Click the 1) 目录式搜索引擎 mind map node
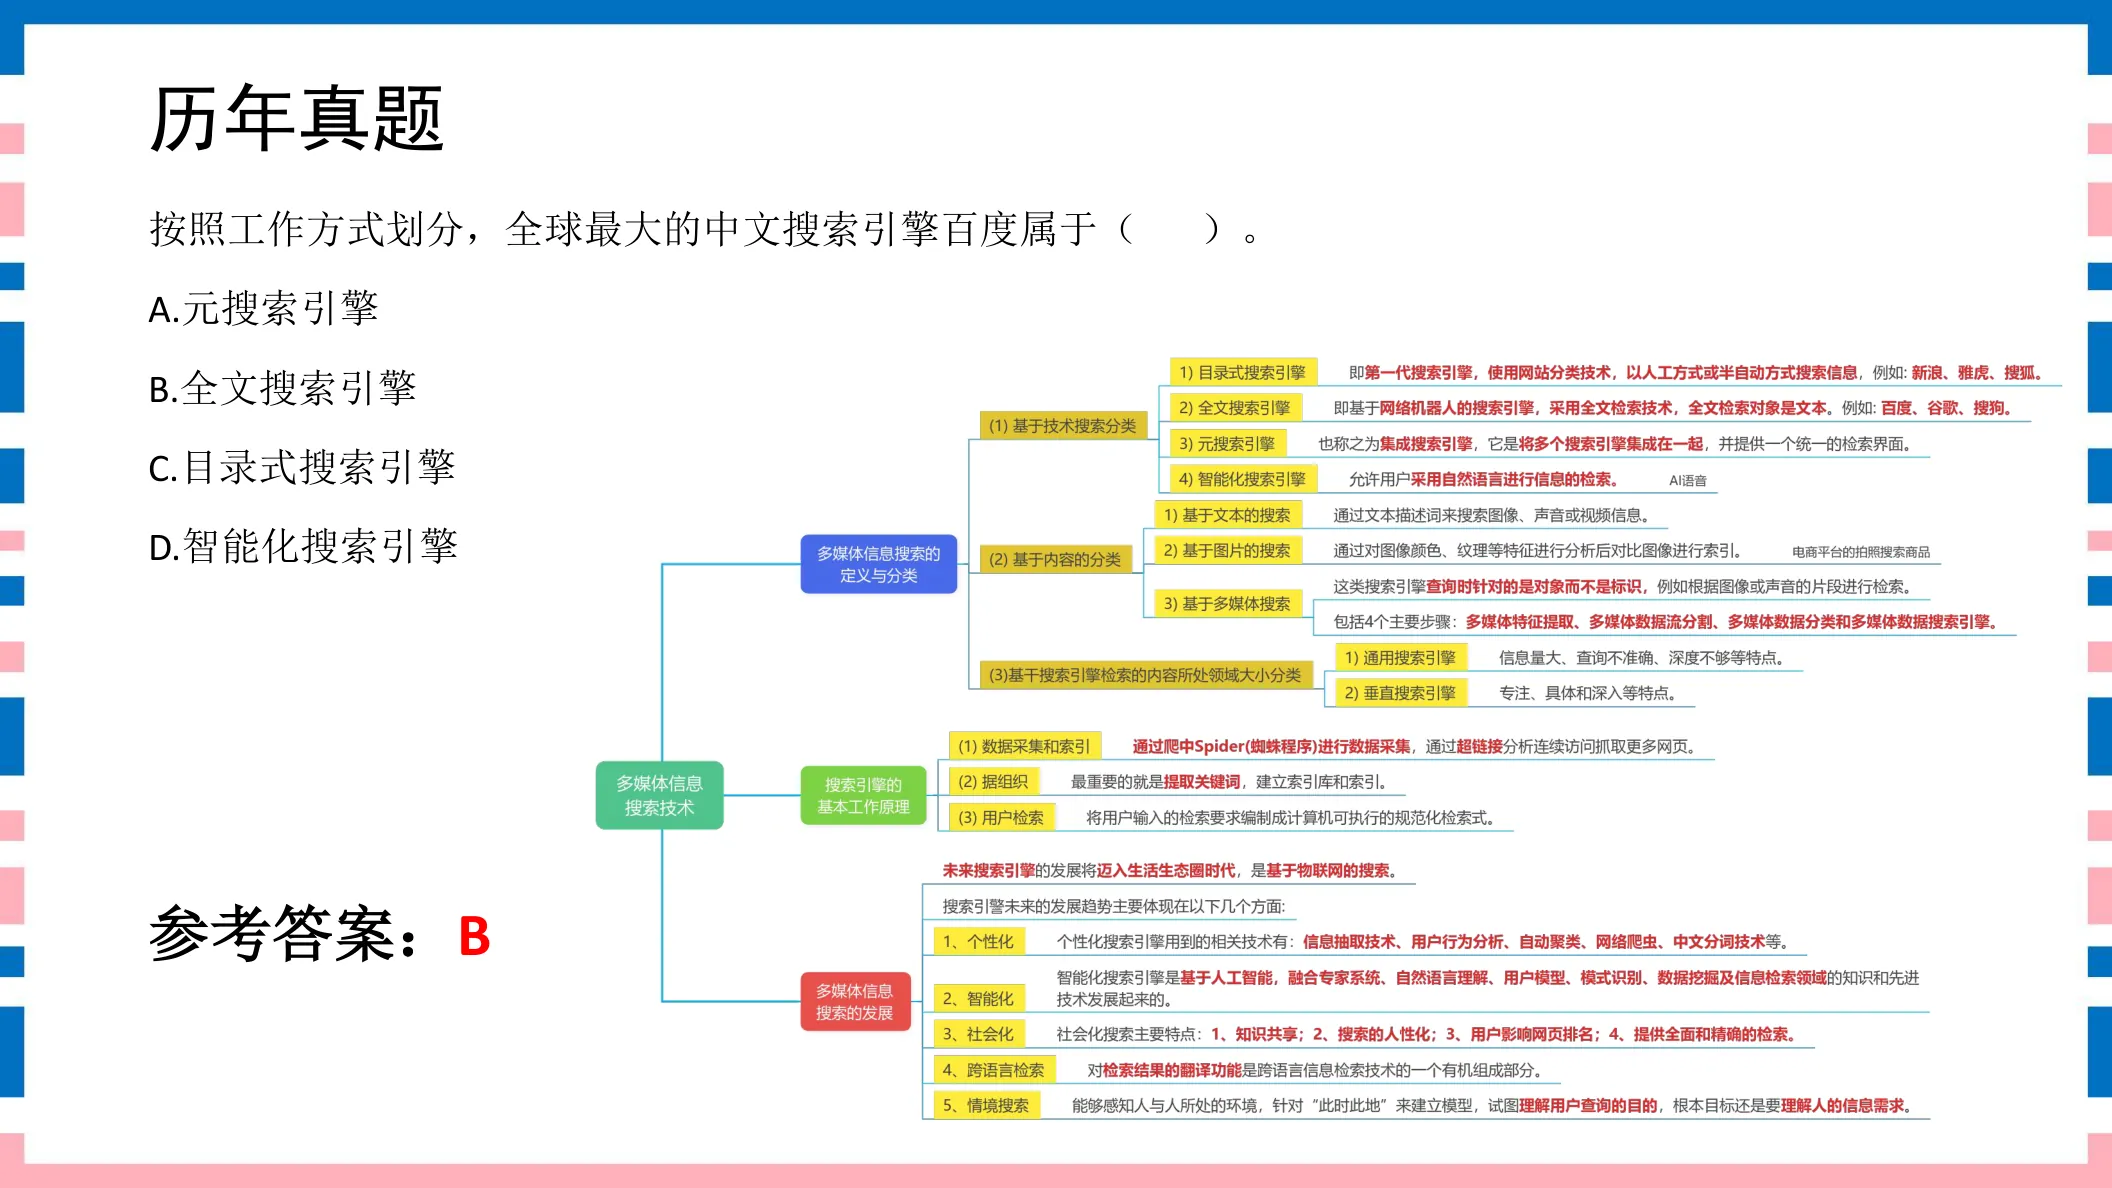The image size is (2112, 1188). [1243, 372]
